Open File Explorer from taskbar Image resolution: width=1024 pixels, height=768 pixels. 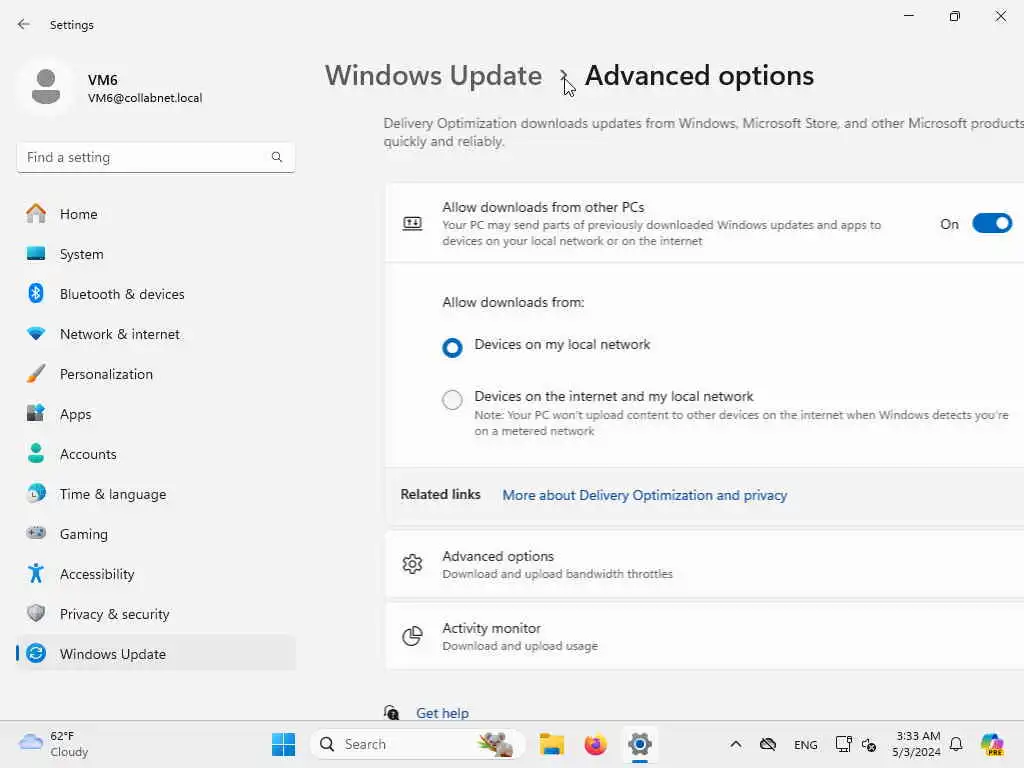coord(552,744)
